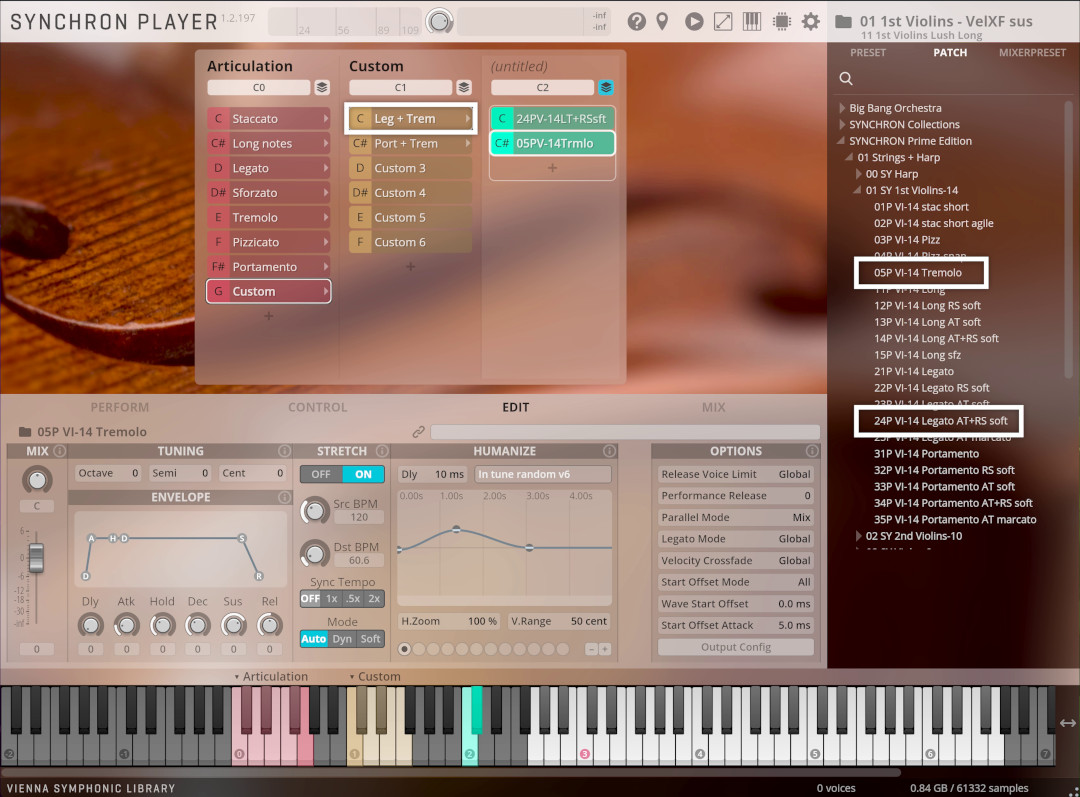Expand 00 SY Harp node
Viewport: 1080px width, 797px height.
point(858,174)
